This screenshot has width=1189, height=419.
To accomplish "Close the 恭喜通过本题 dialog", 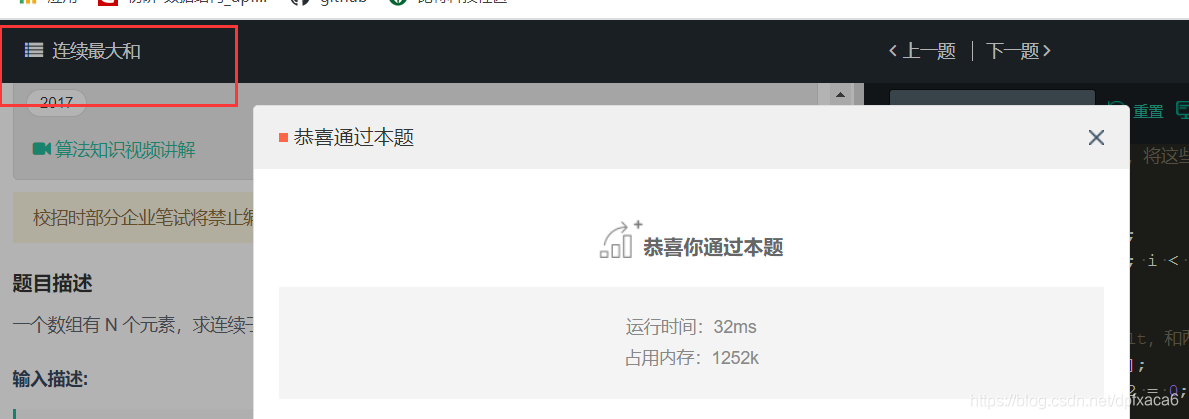I will pyautogui.click(x=1096, y=137).
